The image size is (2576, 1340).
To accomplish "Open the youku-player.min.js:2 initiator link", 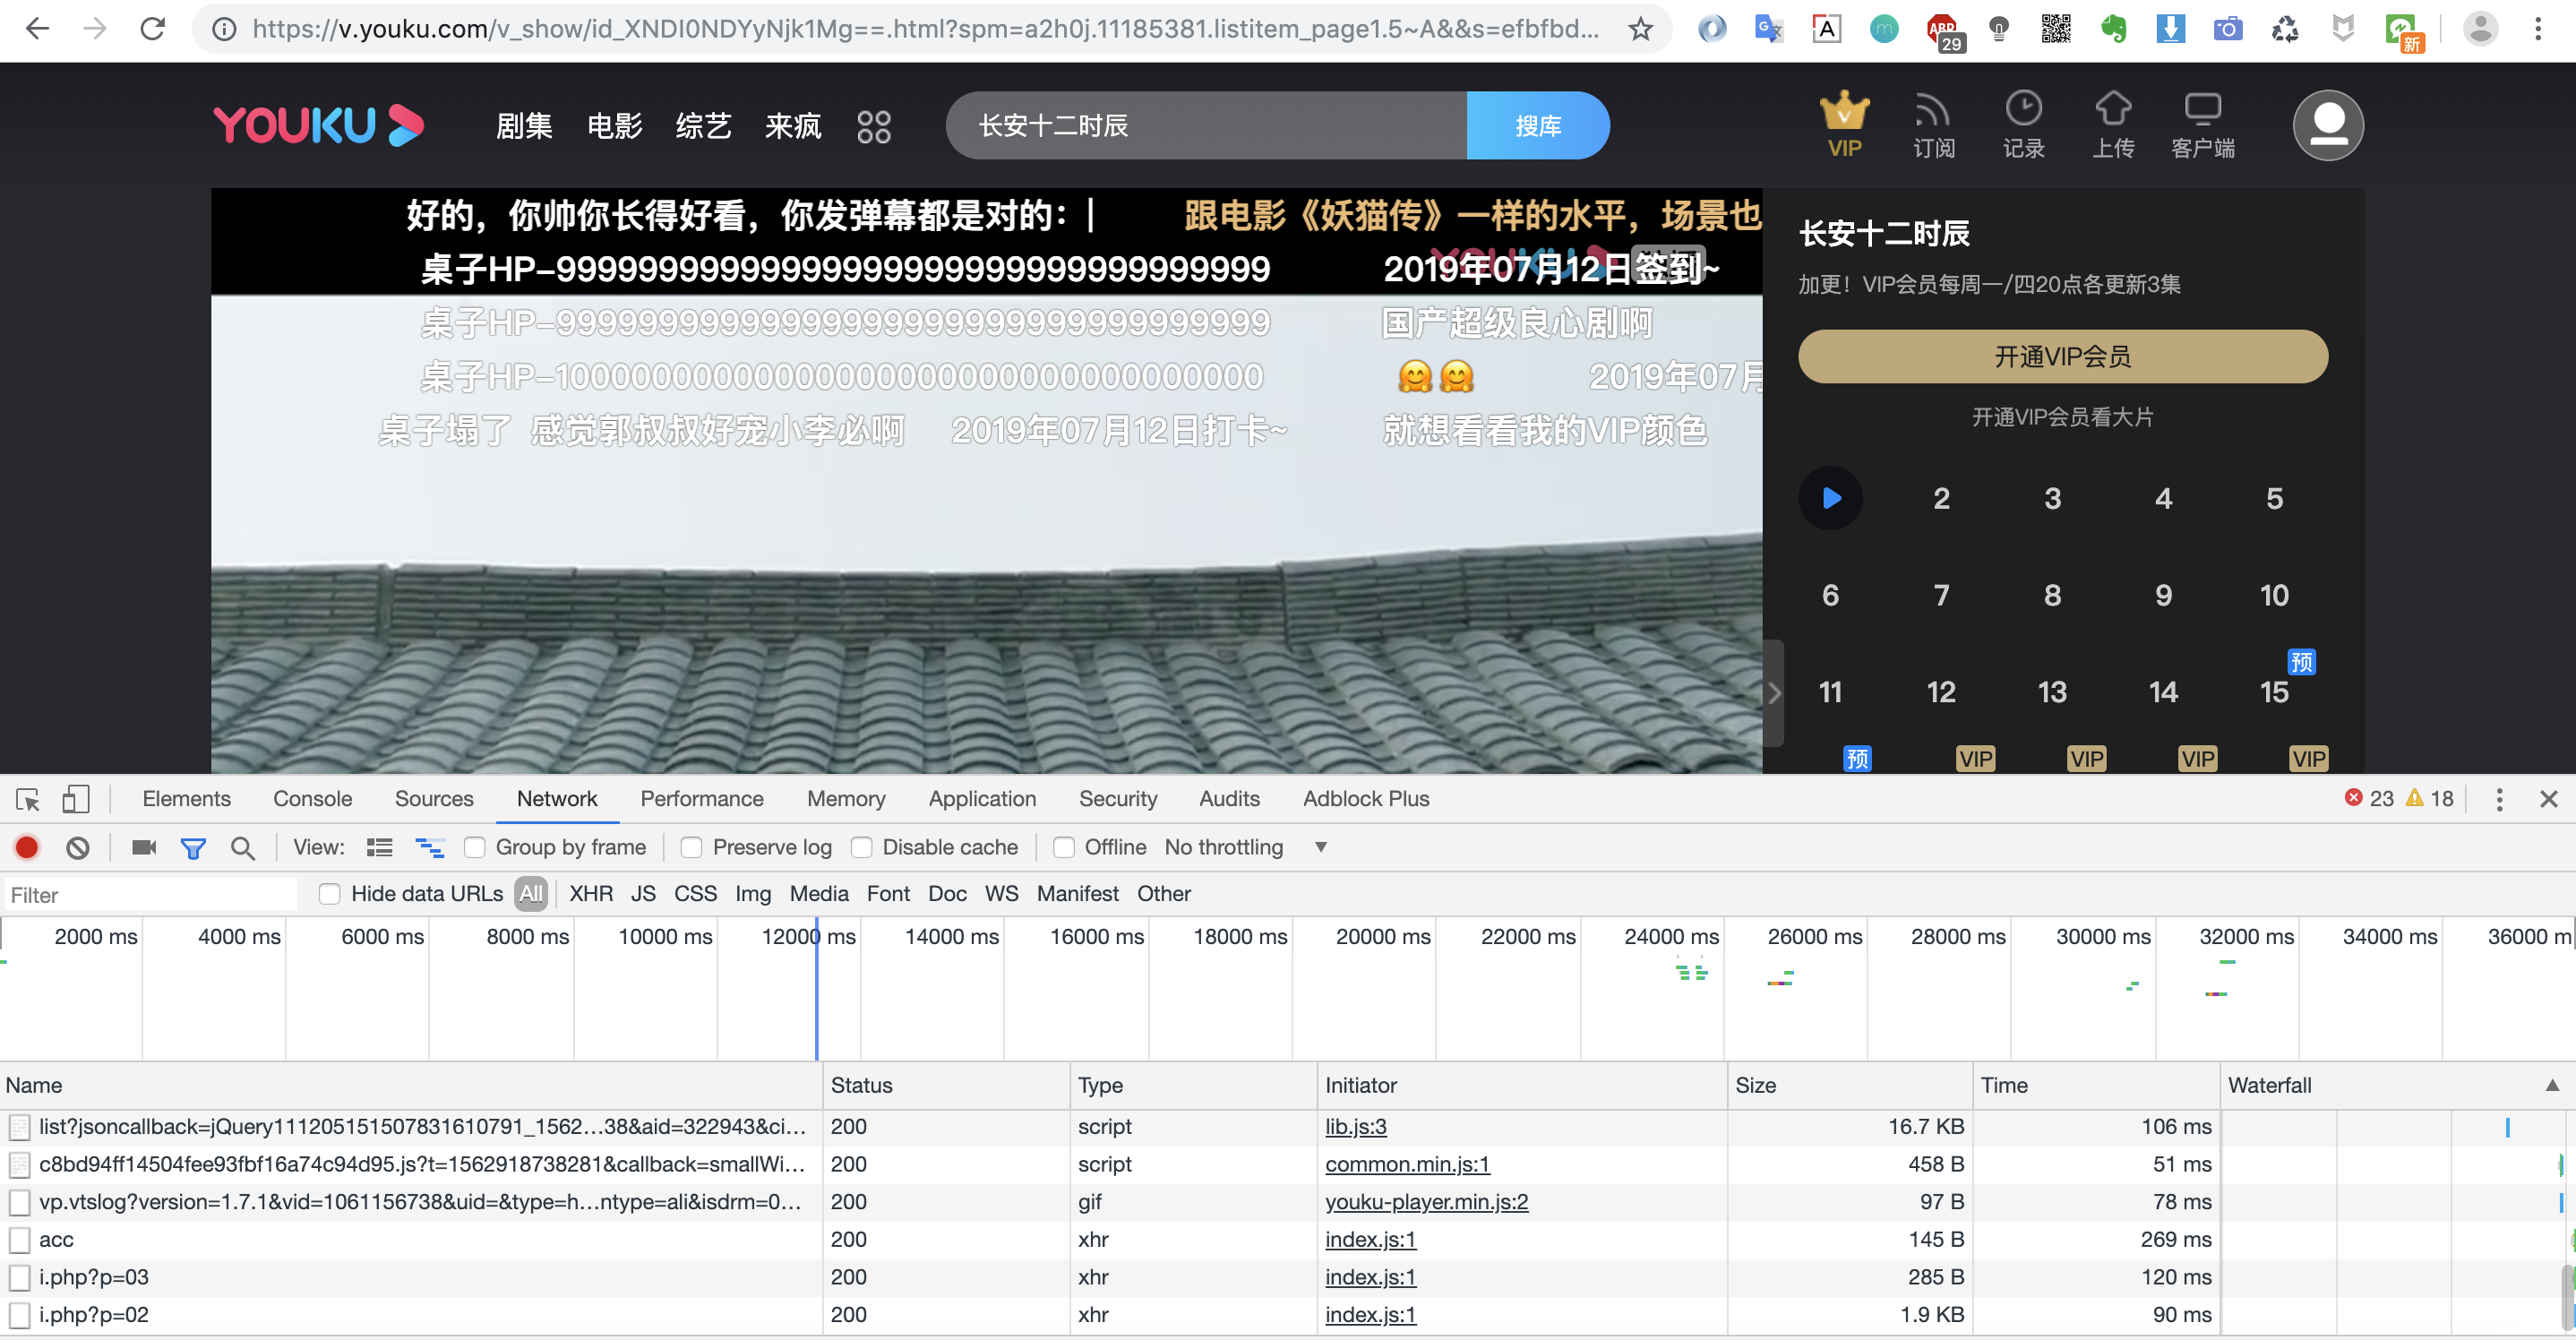I will [x=1425, y=1201].
